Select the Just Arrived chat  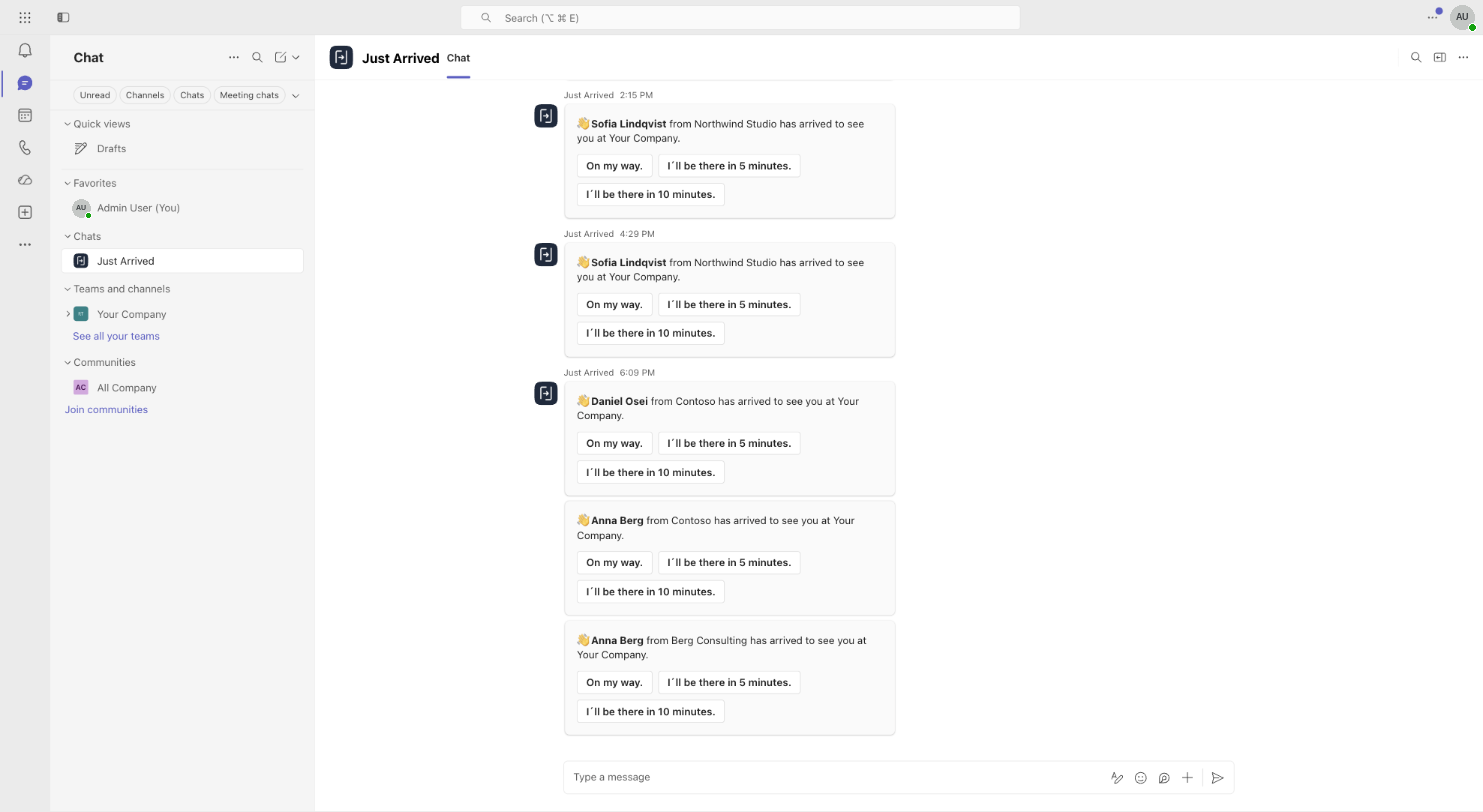point(183,261)
